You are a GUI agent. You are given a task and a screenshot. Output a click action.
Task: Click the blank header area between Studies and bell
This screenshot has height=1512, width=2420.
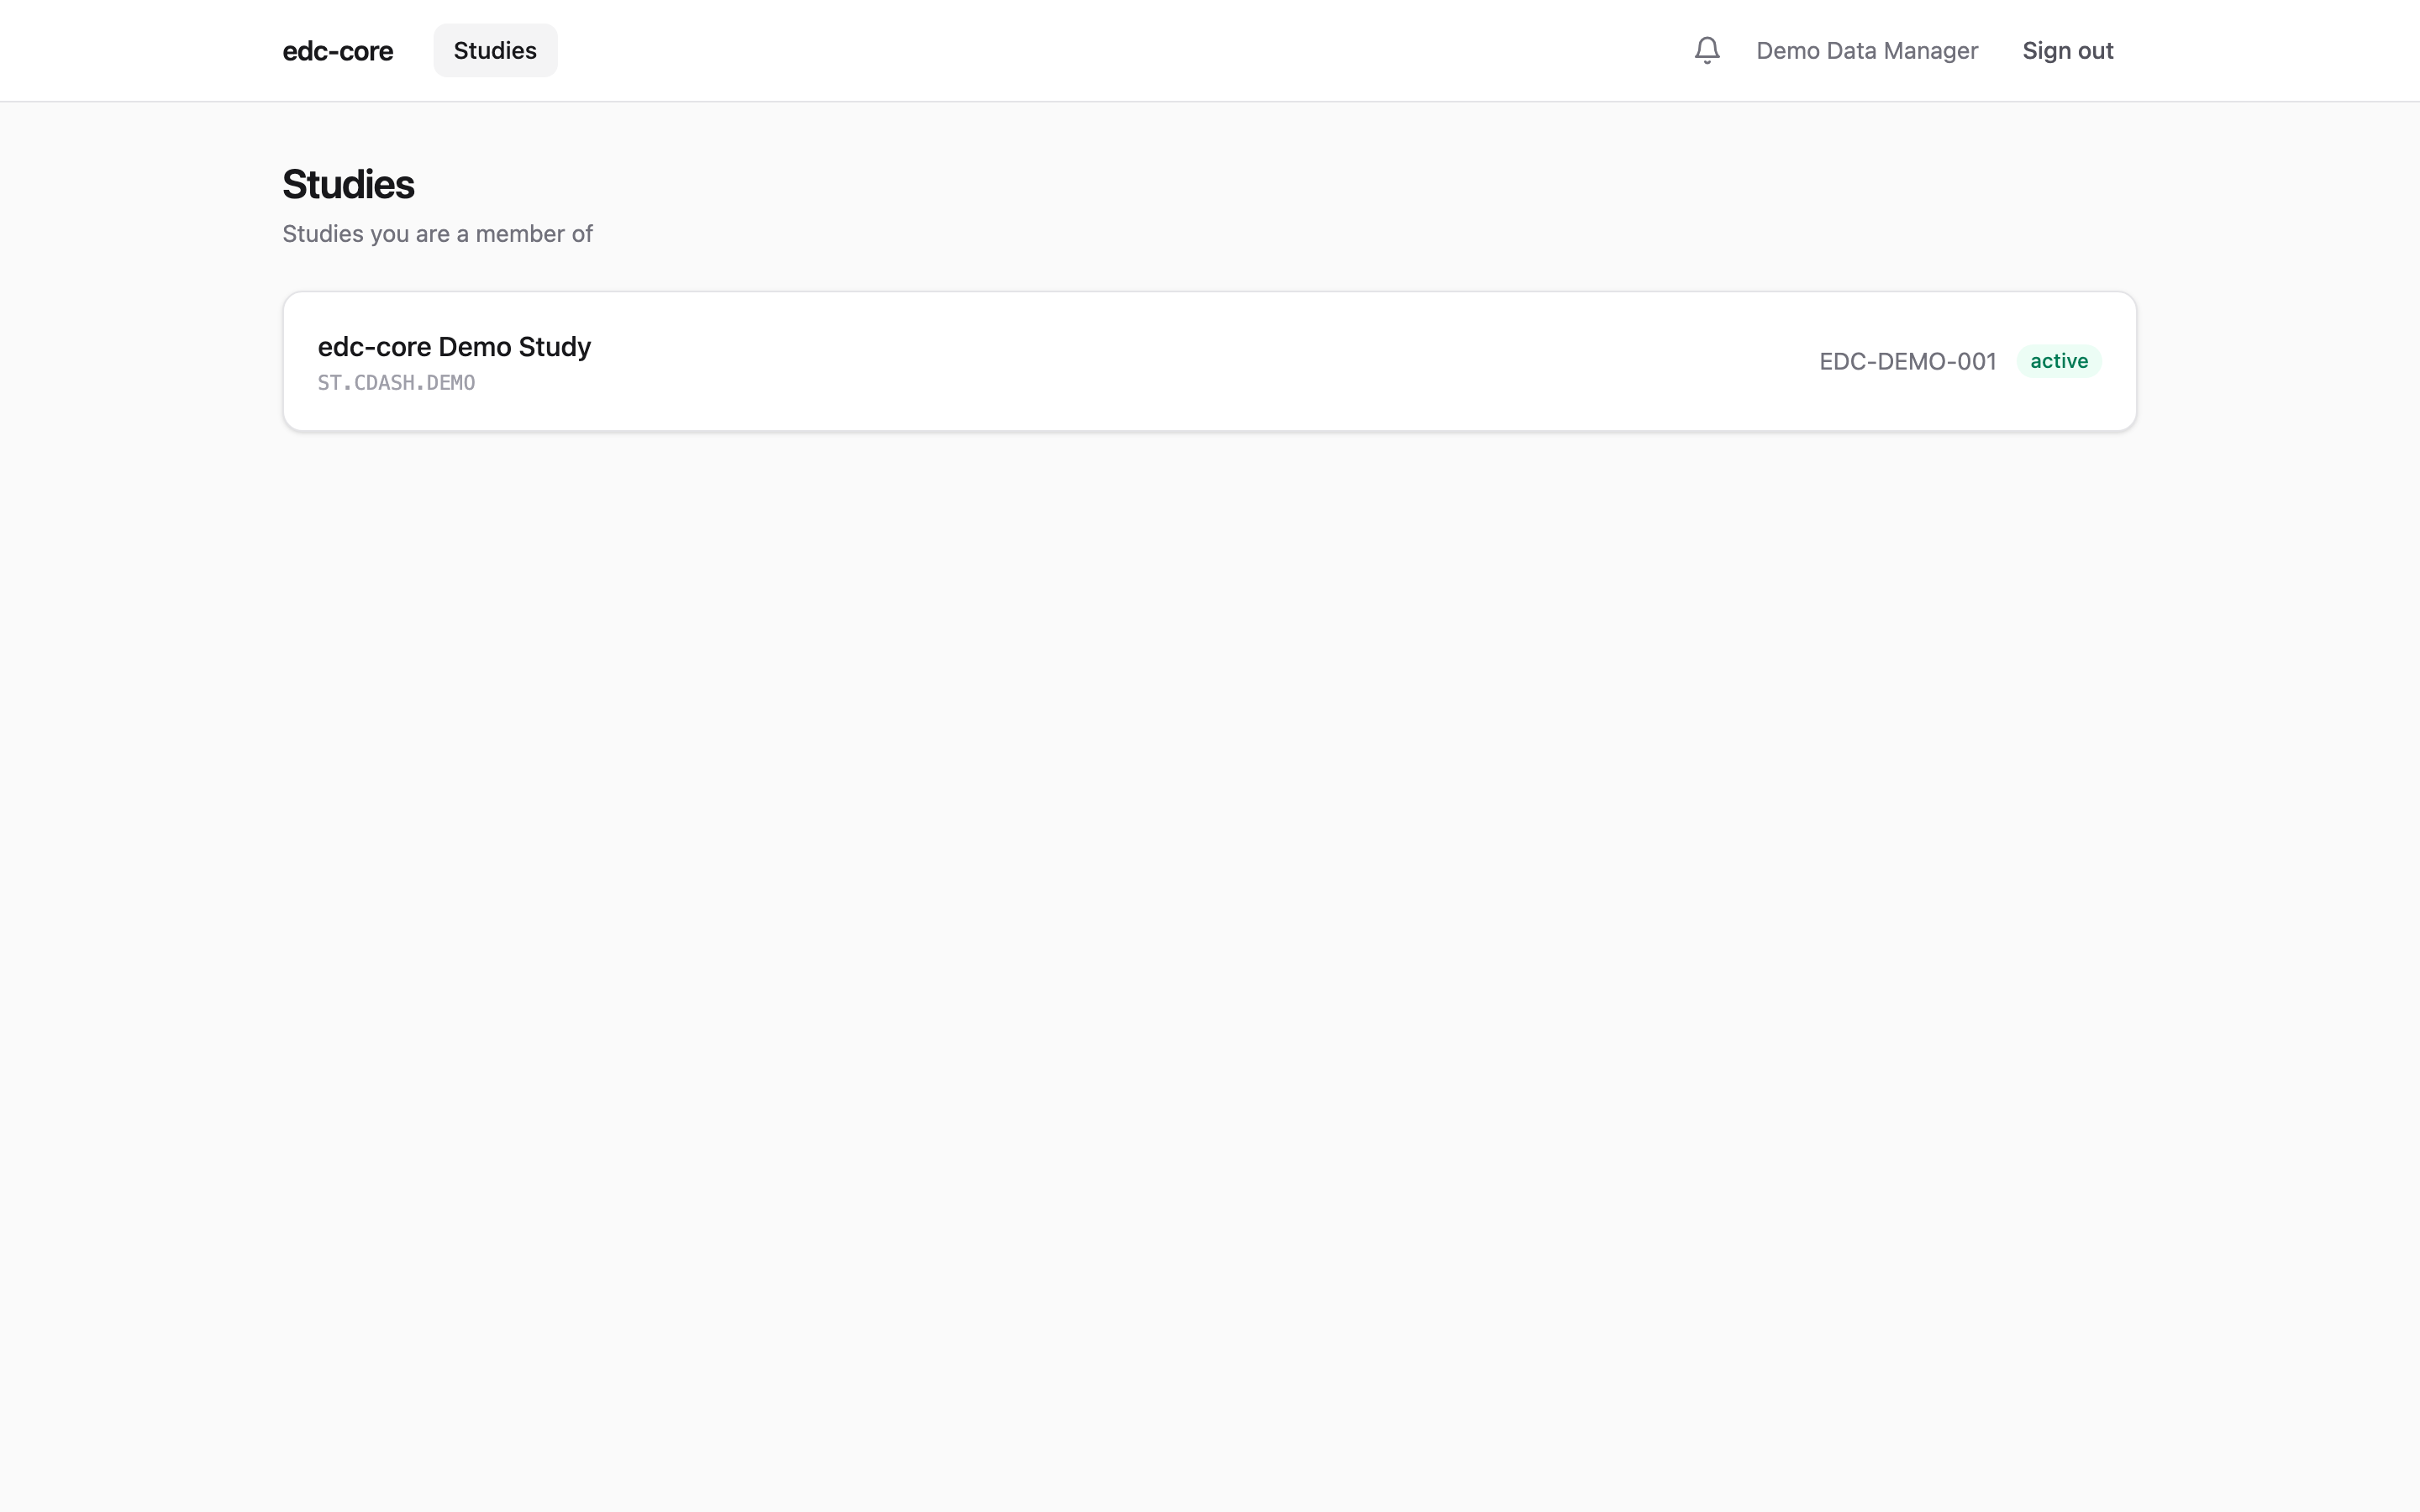(x=1120, y=50)
